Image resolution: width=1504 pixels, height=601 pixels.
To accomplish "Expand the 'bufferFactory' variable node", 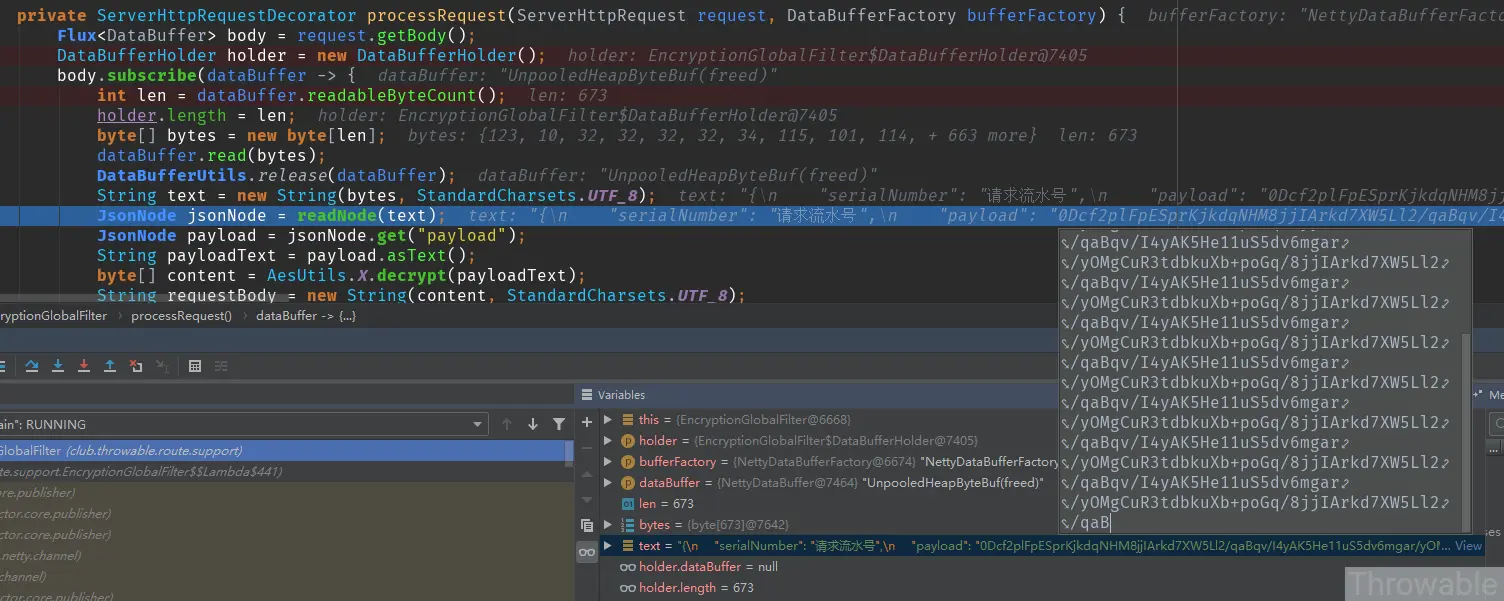I will (x=608, y=461).
